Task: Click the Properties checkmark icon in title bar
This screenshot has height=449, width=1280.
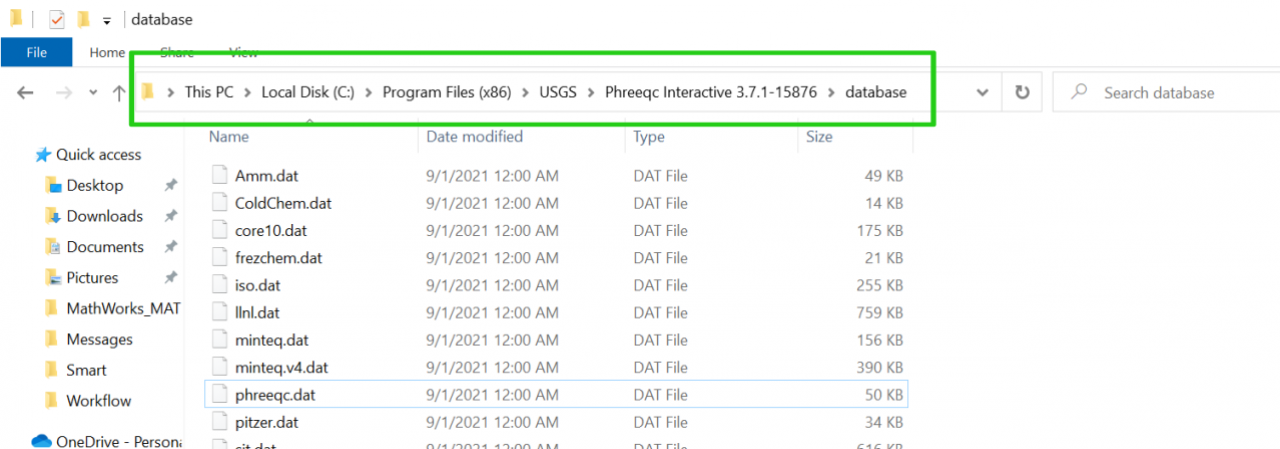Action: click(x=57, y=19)
